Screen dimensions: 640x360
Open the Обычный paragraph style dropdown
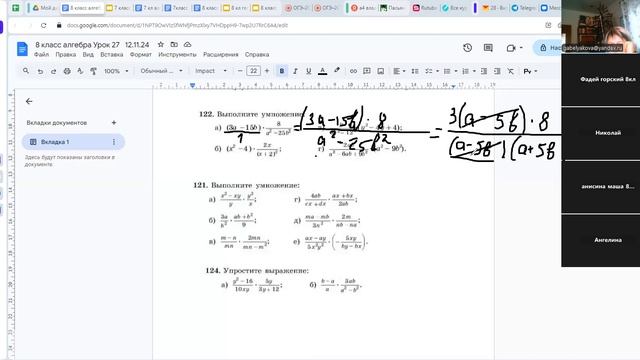tap(162, 71)
